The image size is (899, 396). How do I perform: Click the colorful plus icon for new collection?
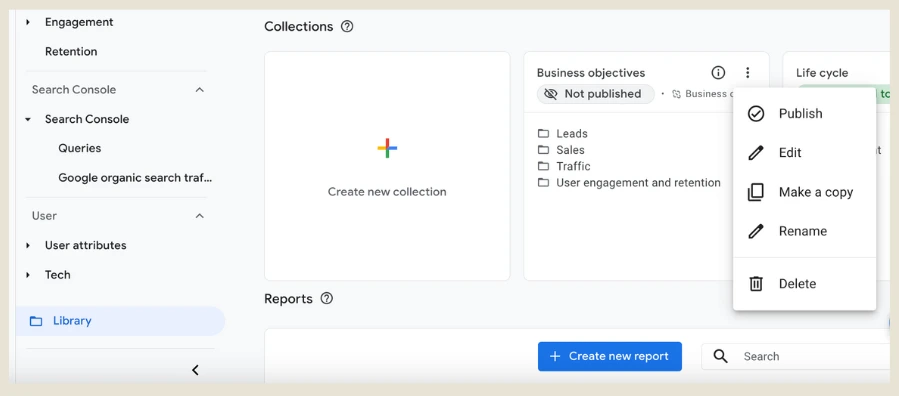[387, 148]
